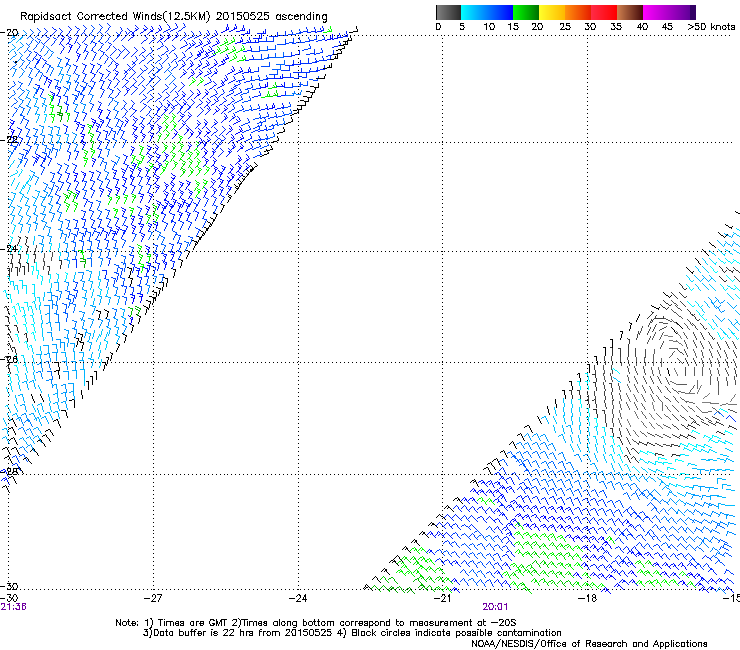
Task: Click the magenta 40–45 knots legend color
Action: point(656,12)
